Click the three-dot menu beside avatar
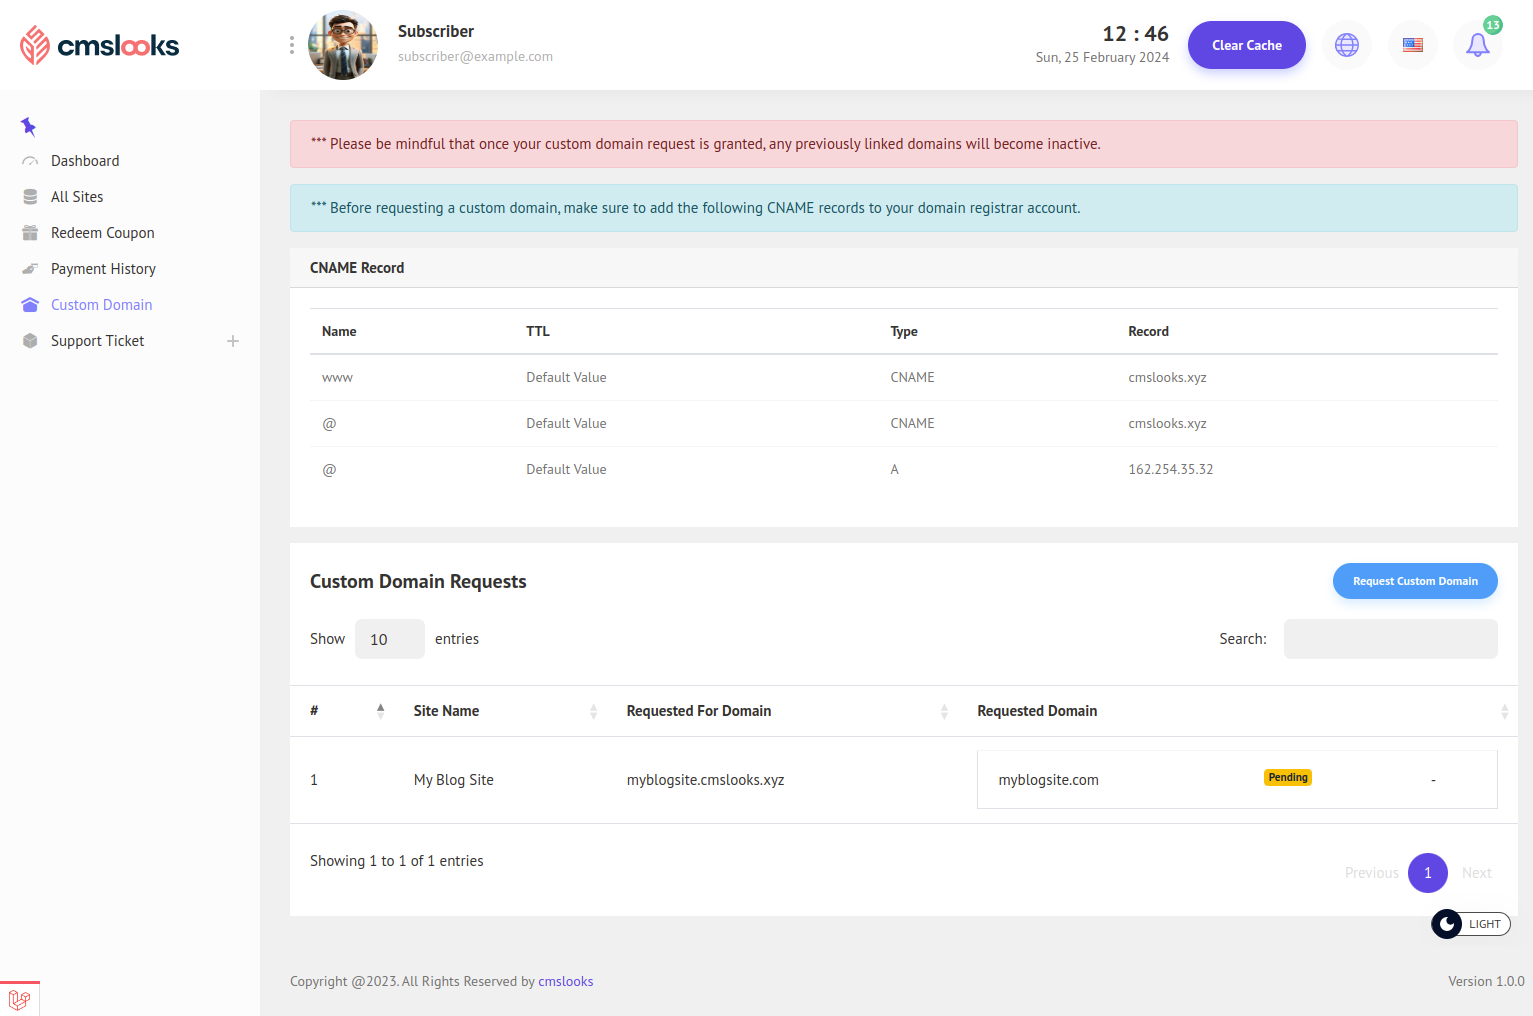This screenshot has height=1016, width=1533. tap(291, 45)
